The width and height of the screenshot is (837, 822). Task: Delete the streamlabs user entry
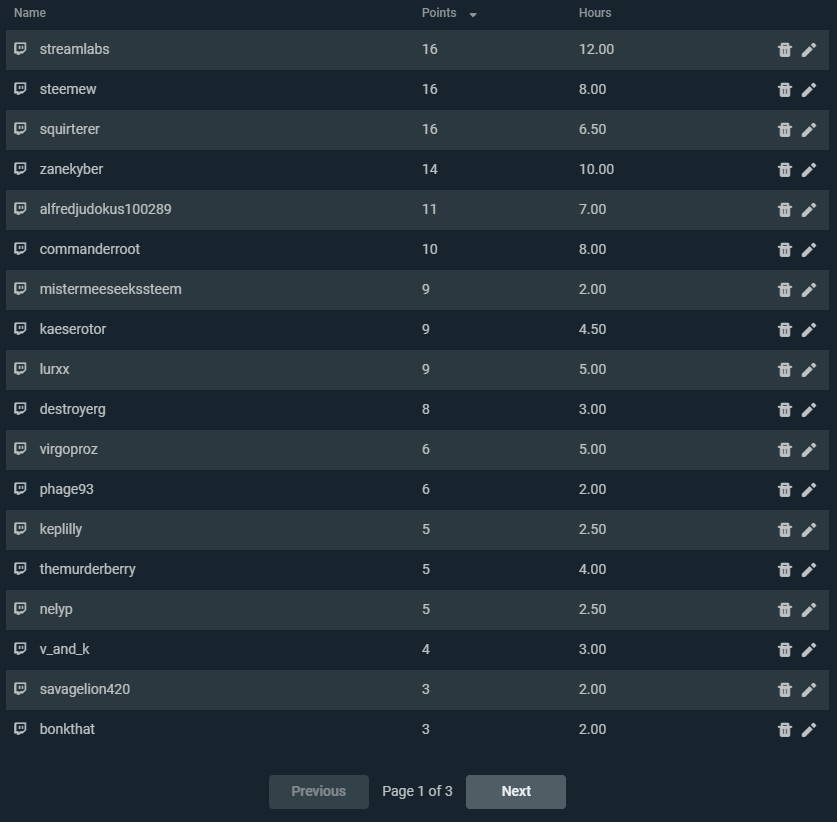tap(785, 50)
